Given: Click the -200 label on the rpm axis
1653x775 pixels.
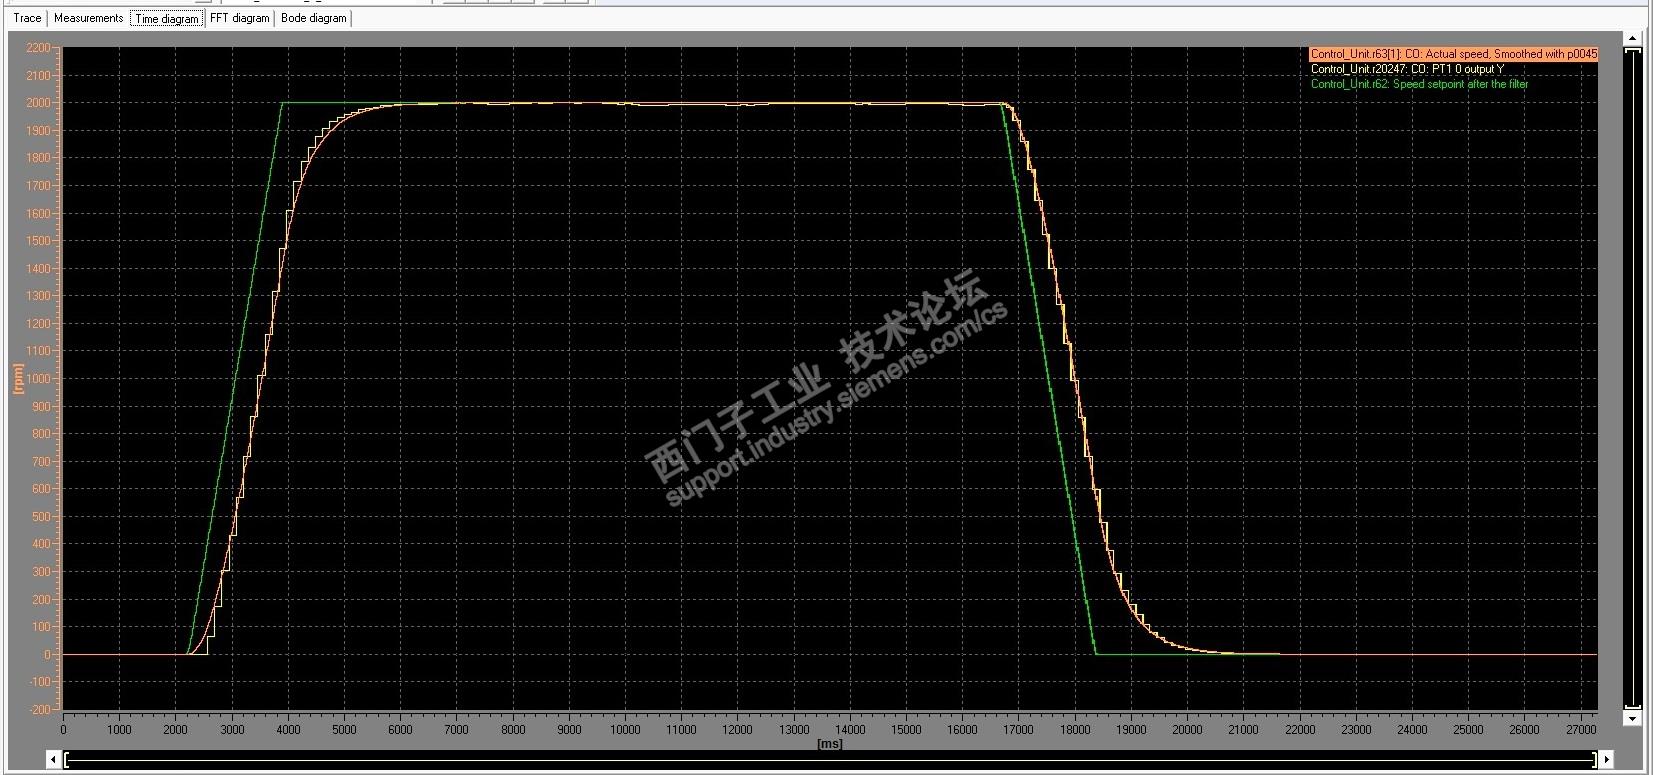Looking at the screenshot, I should tap(39, 709).
